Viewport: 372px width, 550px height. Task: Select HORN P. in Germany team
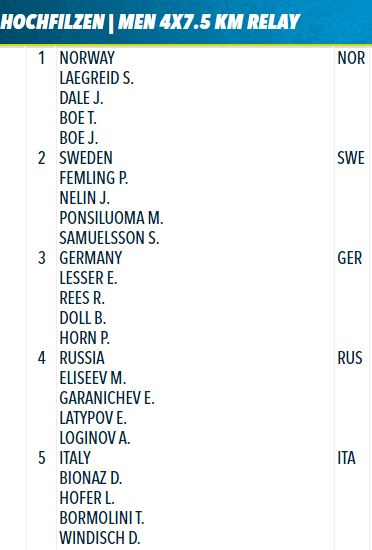tap(84, 338)
